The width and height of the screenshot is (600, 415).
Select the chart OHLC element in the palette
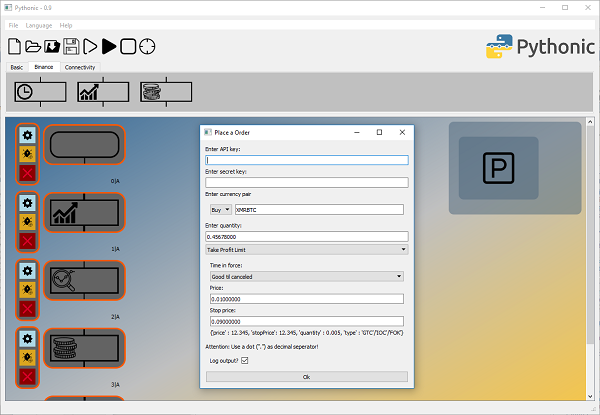[103, 92]
